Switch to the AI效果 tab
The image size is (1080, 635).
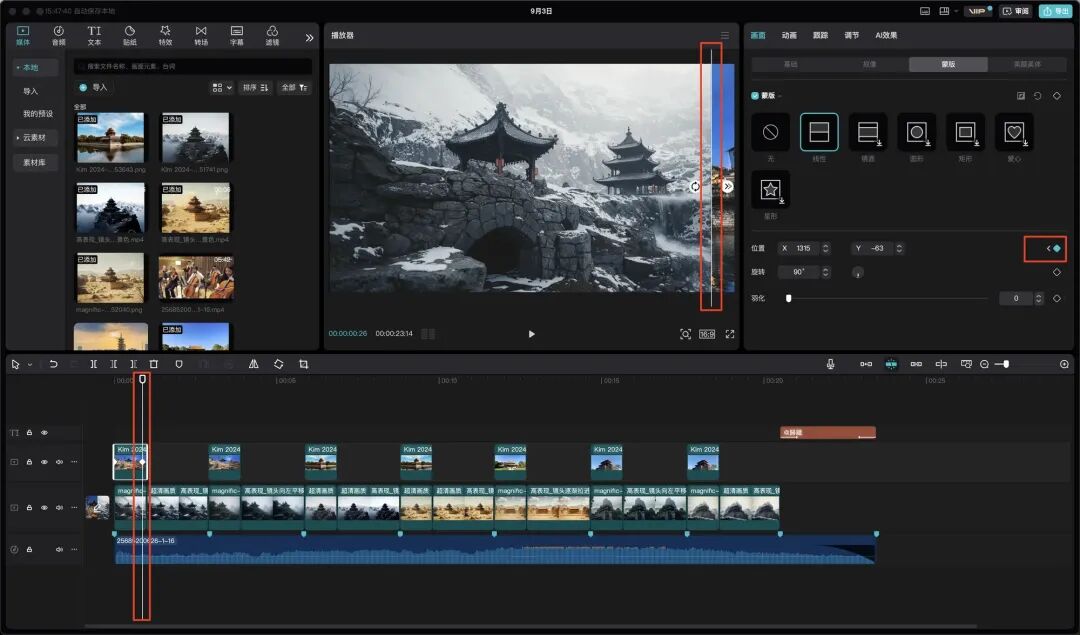[x=886, y=35]
